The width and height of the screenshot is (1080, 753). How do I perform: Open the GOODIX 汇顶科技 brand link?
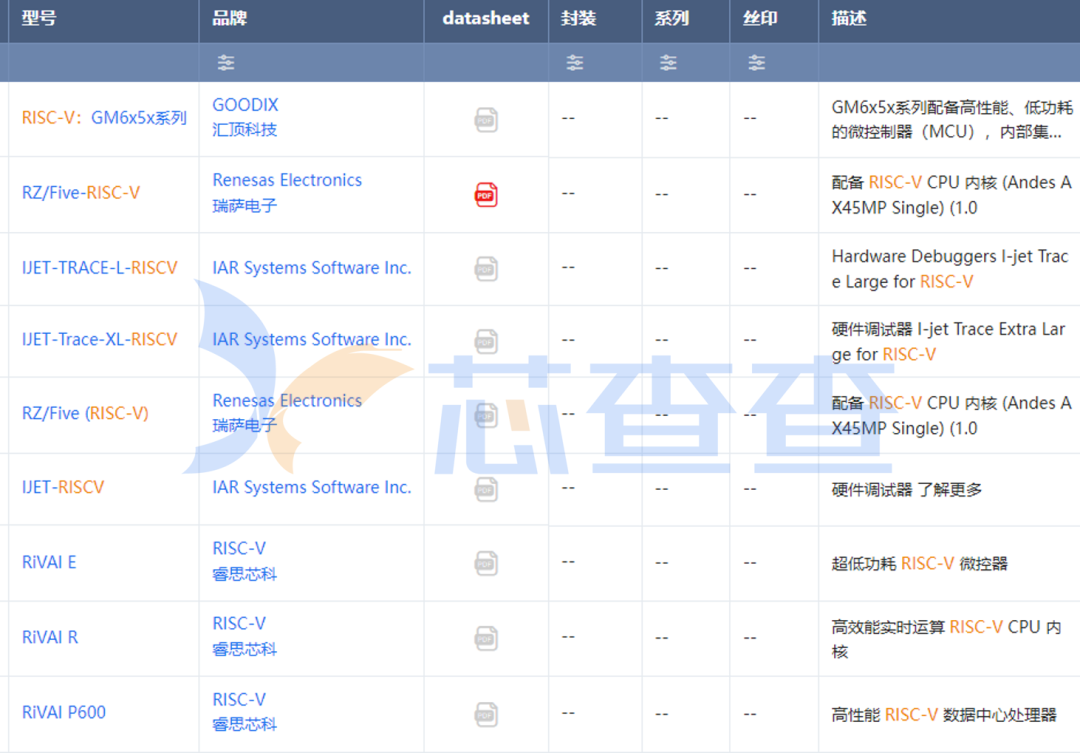click(x=245, y=117)
